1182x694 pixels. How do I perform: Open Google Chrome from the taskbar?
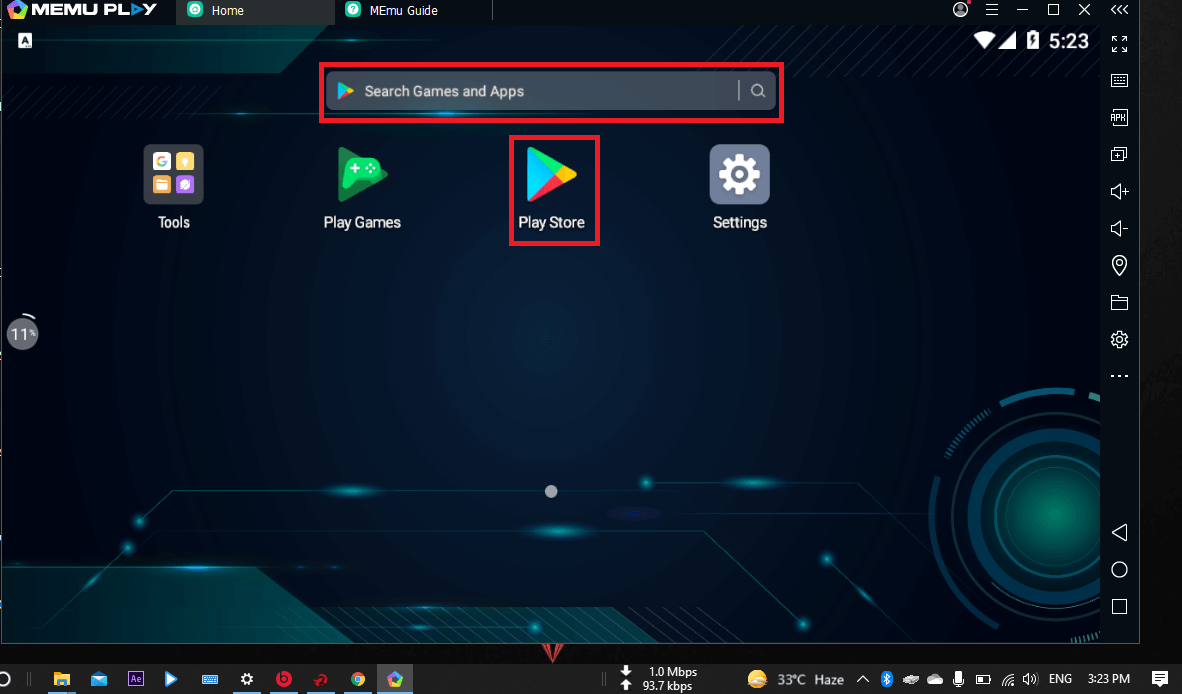pos(358,679)
